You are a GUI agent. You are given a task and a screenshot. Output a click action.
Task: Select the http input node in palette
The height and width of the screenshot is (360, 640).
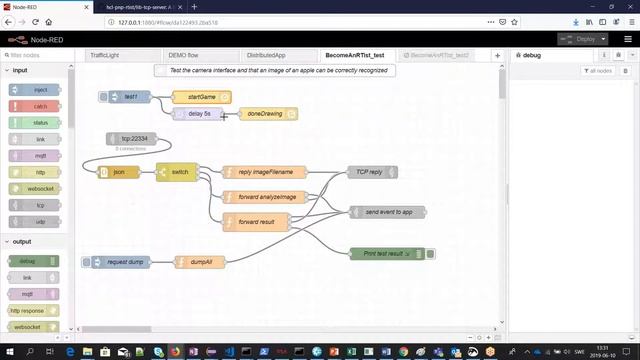coord(34,172)
